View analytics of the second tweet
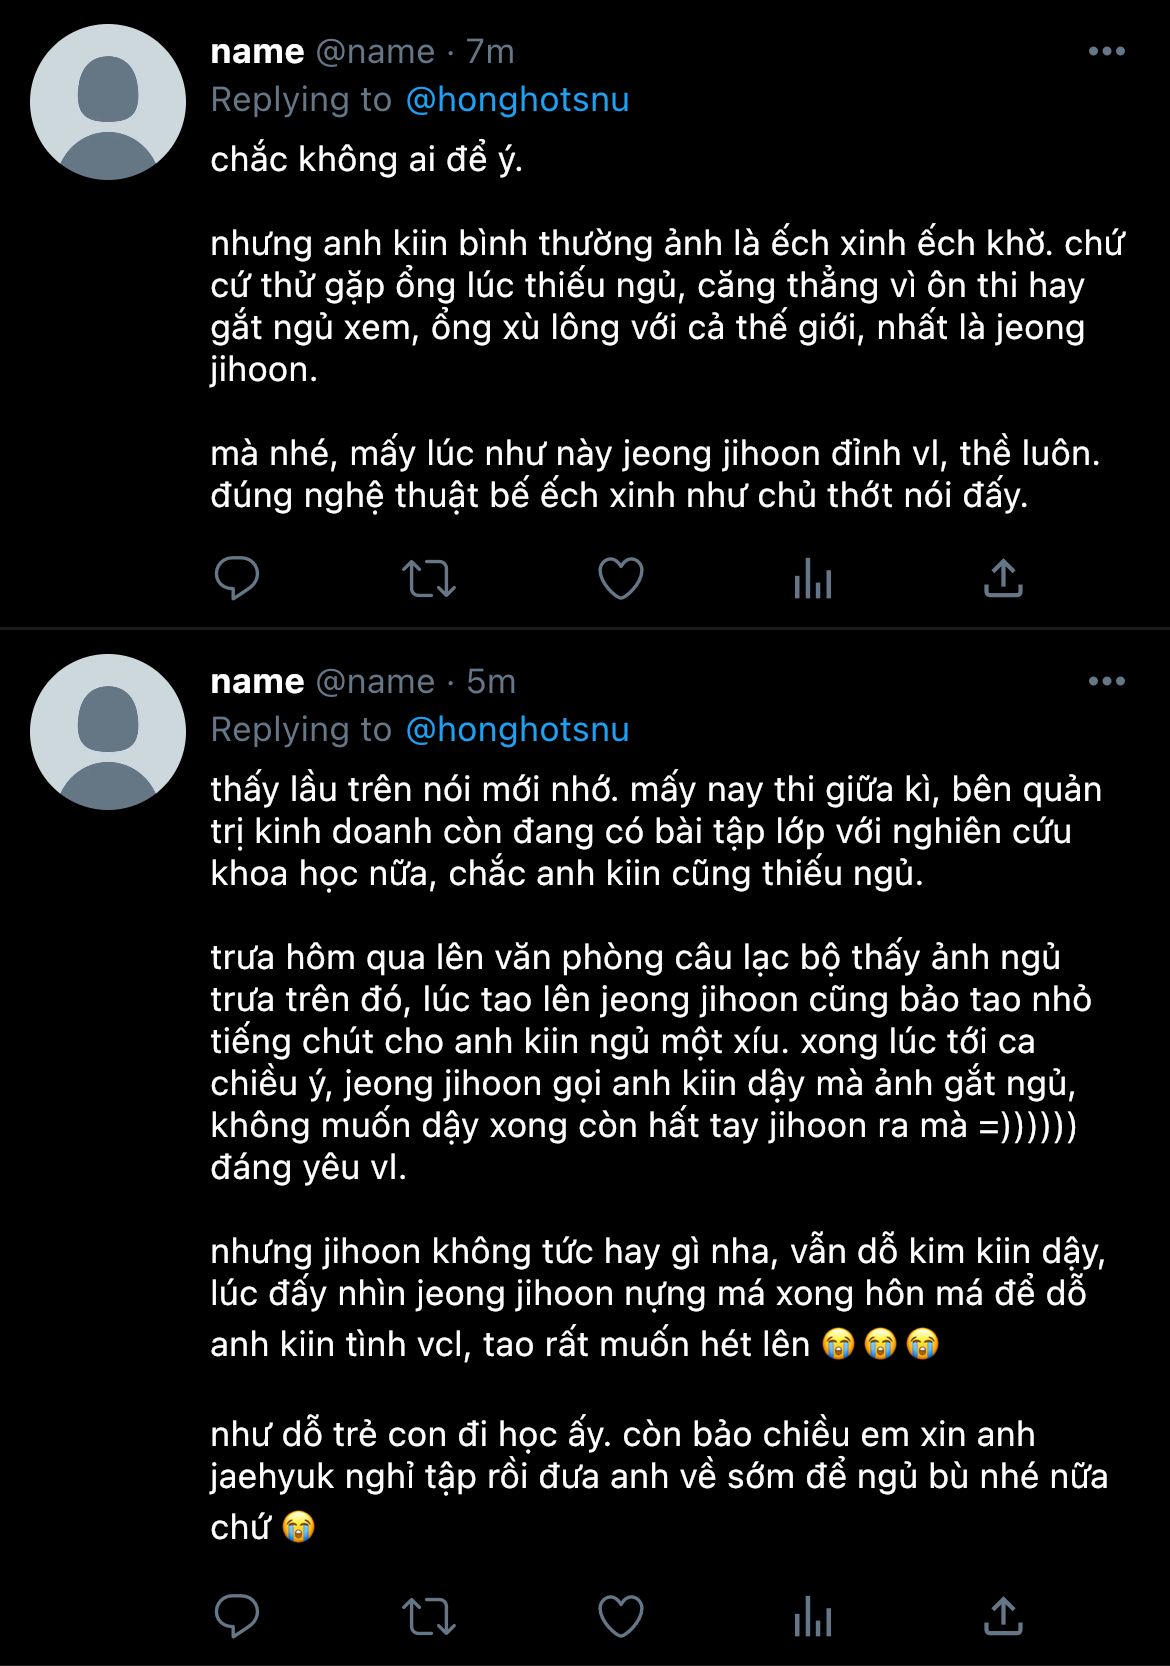The height and width of the screenshot is (1666, 1170). click(x=812, y=1616)
